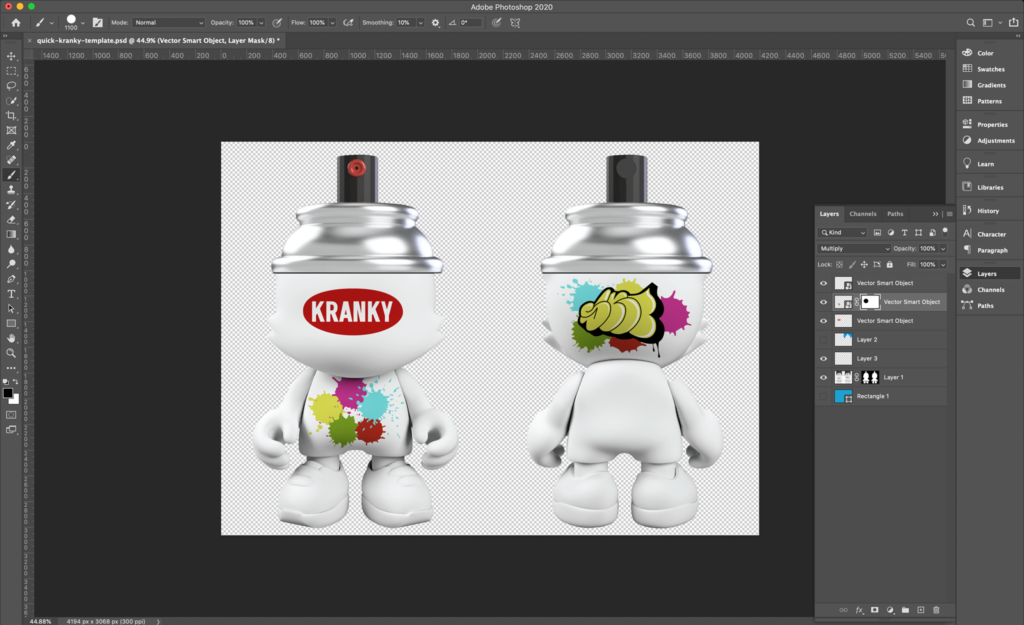Open brush preset picker arrow

pos(83,23)
